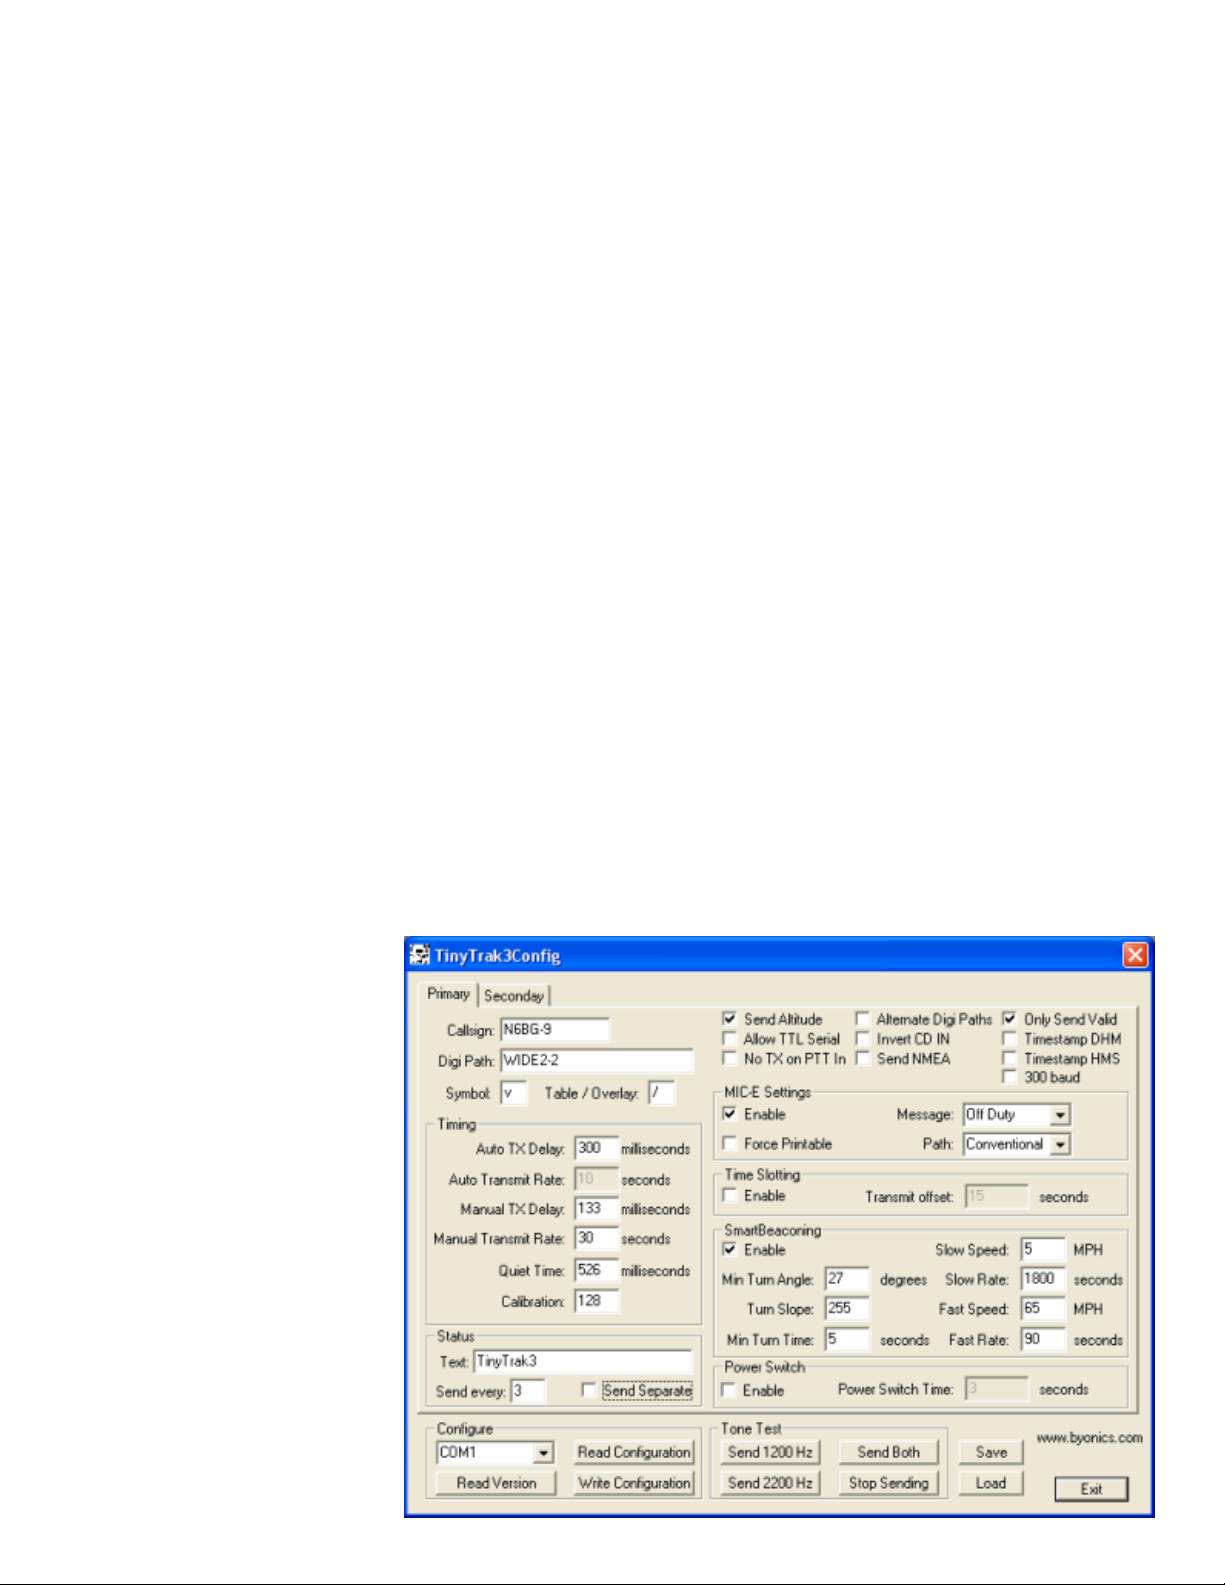Click the TinyTrak3Config title bar app icon
Viewport: 1225px width, 1585px height.
[419, 955]
